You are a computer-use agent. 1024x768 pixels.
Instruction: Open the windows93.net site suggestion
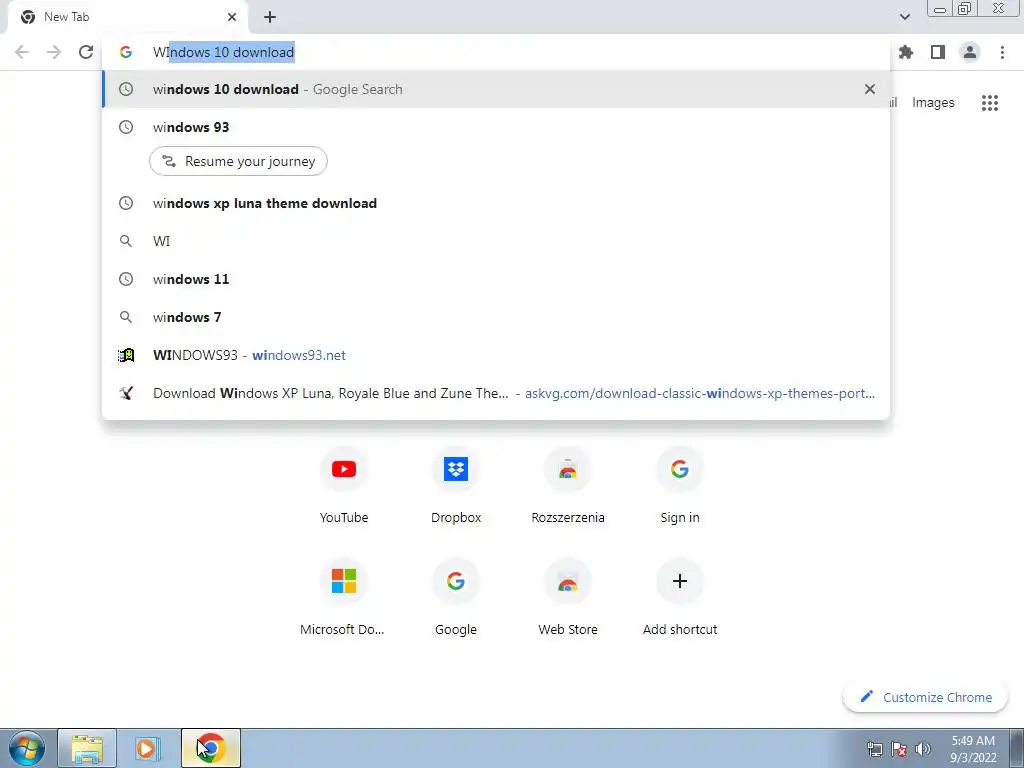click(496, 355)
